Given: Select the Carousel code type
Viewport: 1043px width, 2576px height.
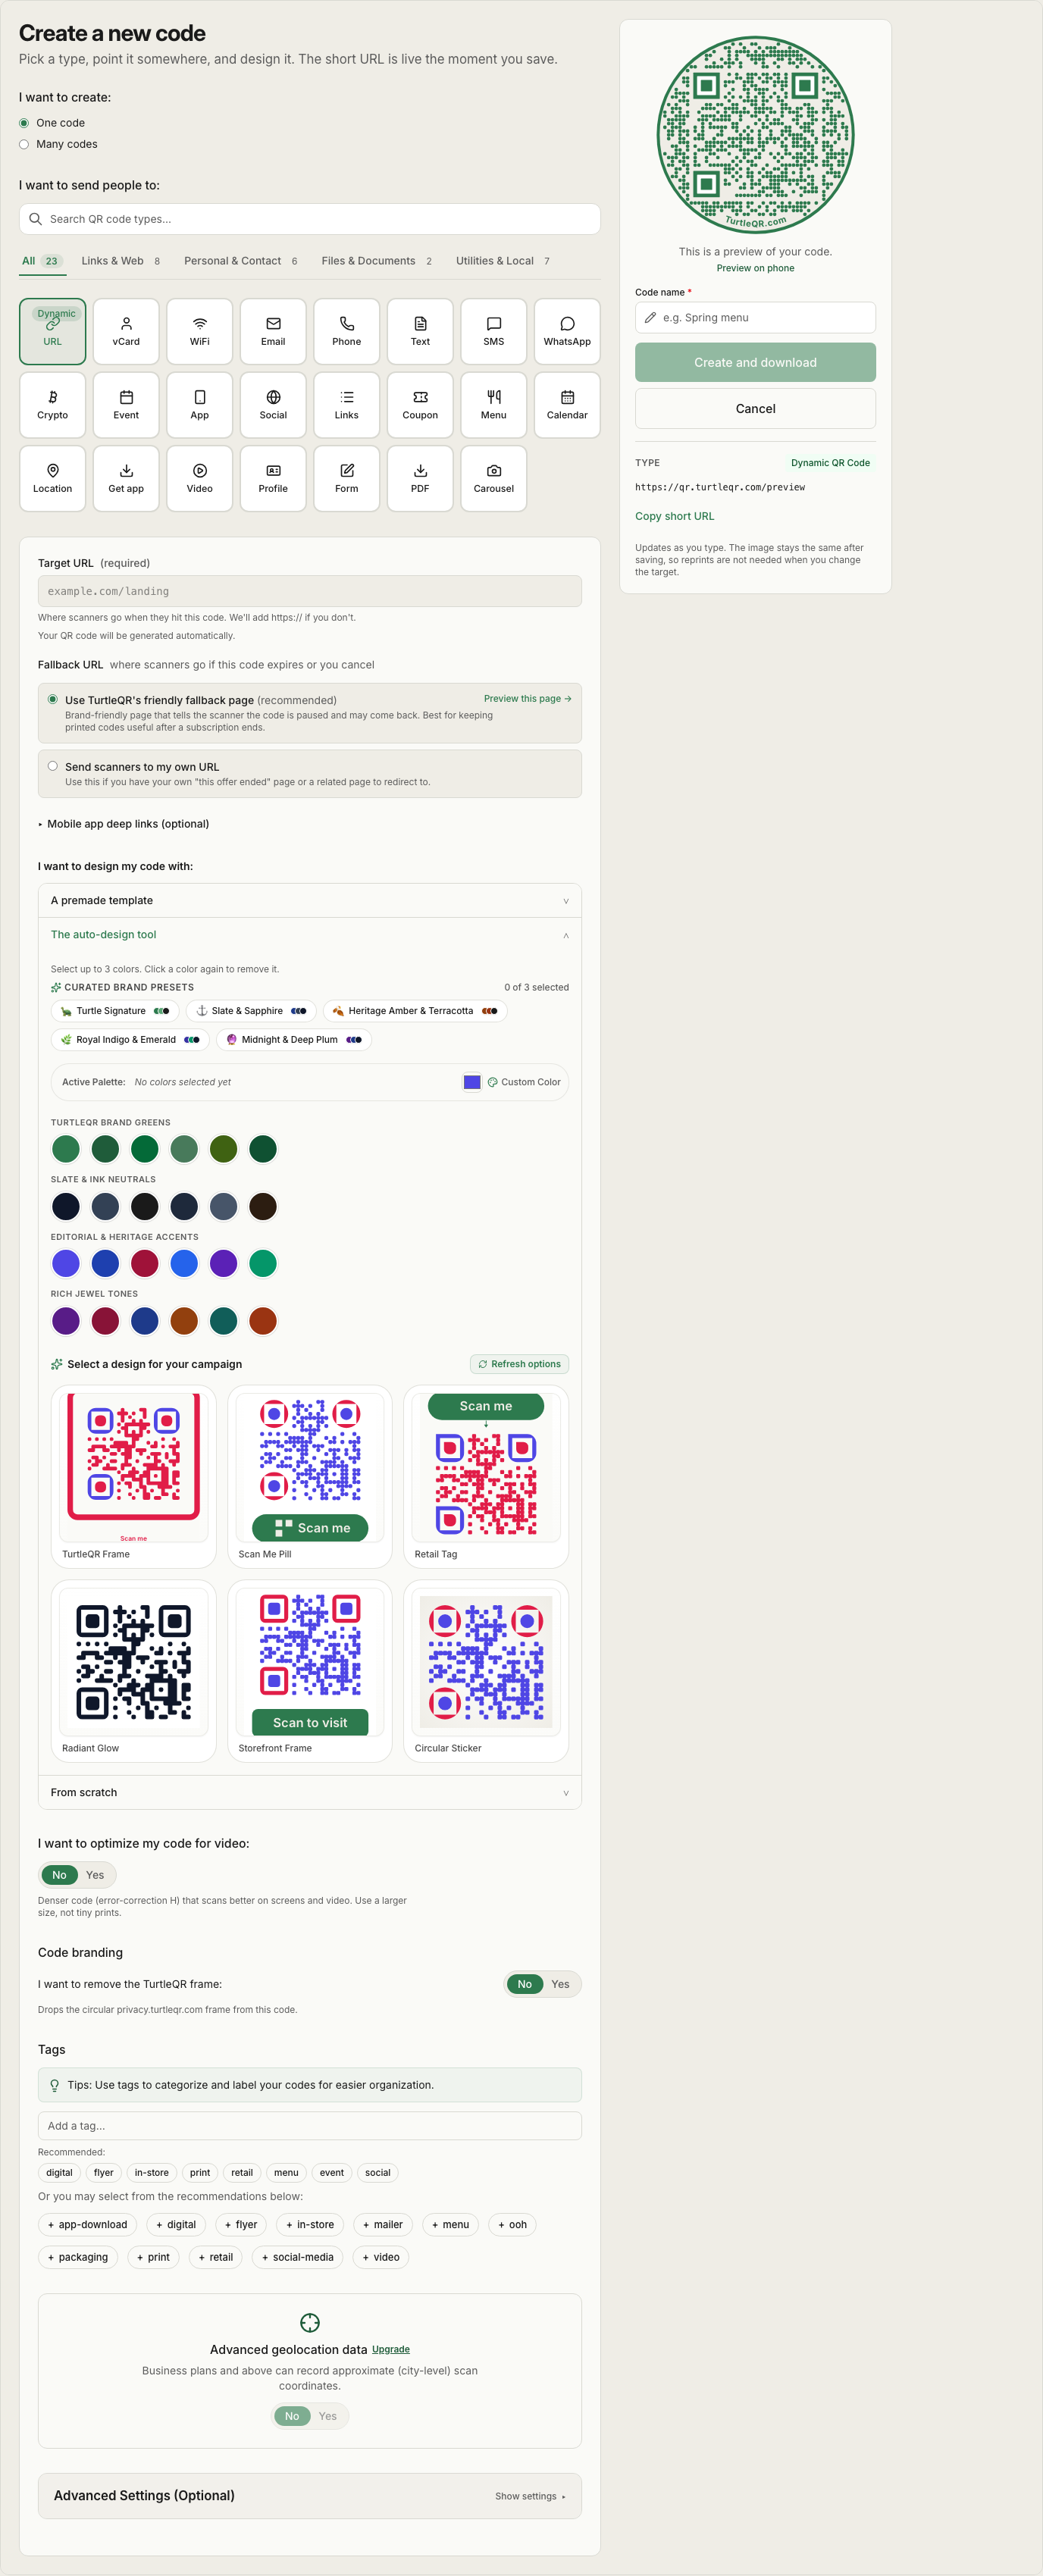Looking at the screenshot, I should tap(494, 478).
